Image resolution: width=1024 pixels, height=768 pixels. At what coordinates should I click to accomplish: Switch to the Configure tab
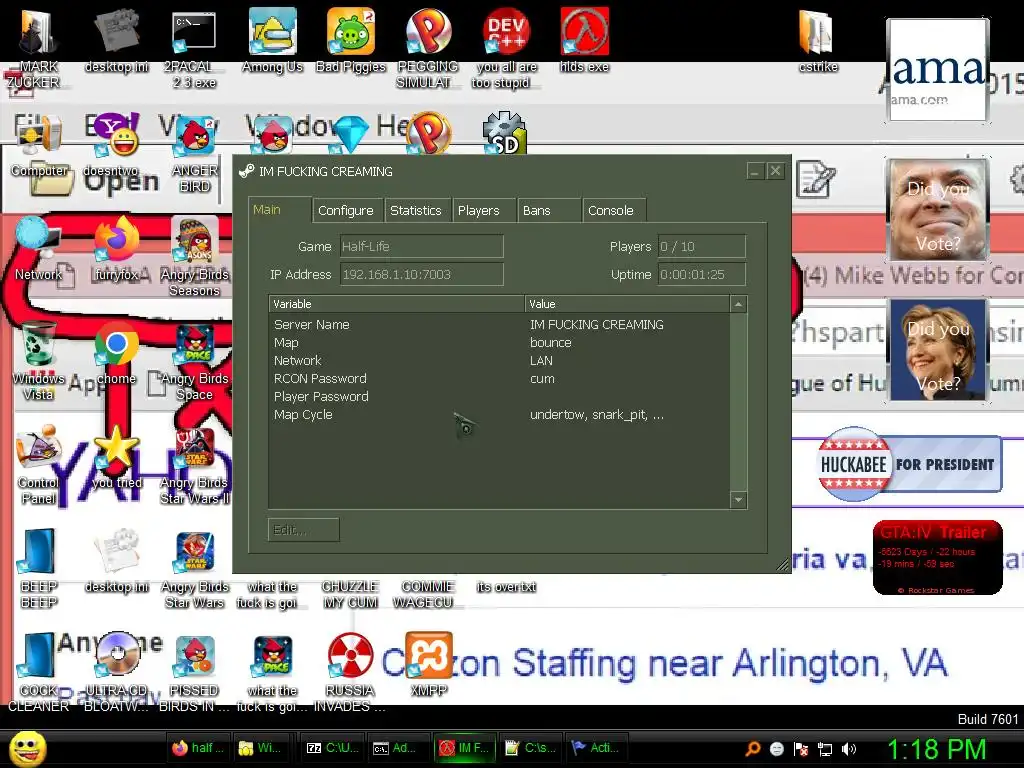click(346, 210)
